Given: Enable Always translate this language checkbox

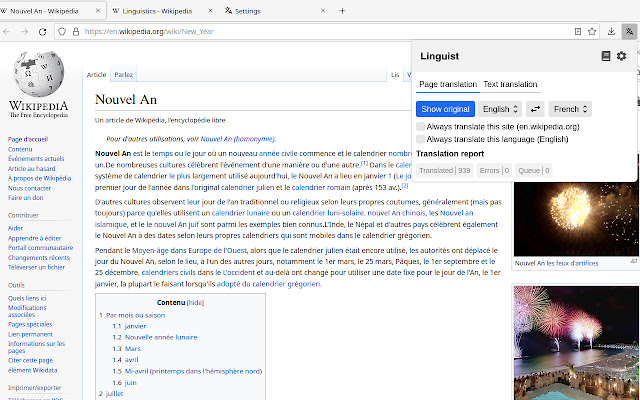Looking at the screenshot, I should coord(421,139).
